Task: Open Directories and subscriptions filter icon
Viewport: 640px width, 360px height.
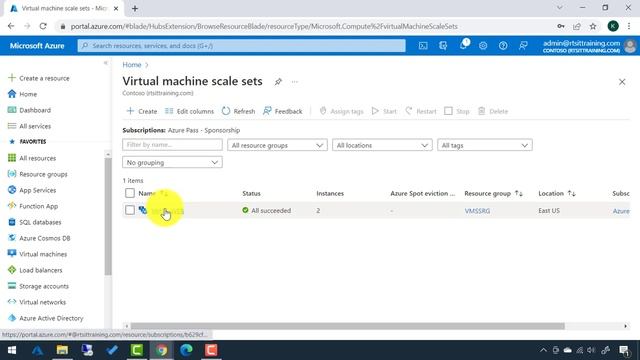Action: pyautogui.click(x=443, y=46)
